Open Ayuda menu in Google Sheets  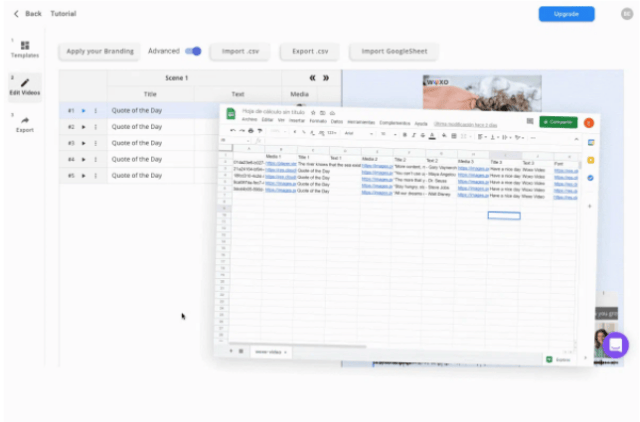click(x=421, y=124)
